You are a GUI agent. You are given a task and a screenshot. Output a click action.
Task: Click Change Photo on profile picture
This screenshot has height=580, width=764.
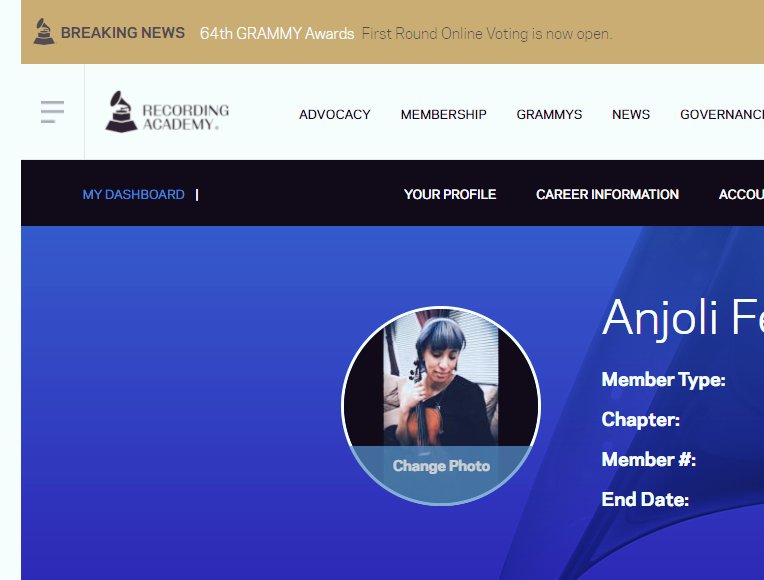pyautogui.click(x=441, y=466)
